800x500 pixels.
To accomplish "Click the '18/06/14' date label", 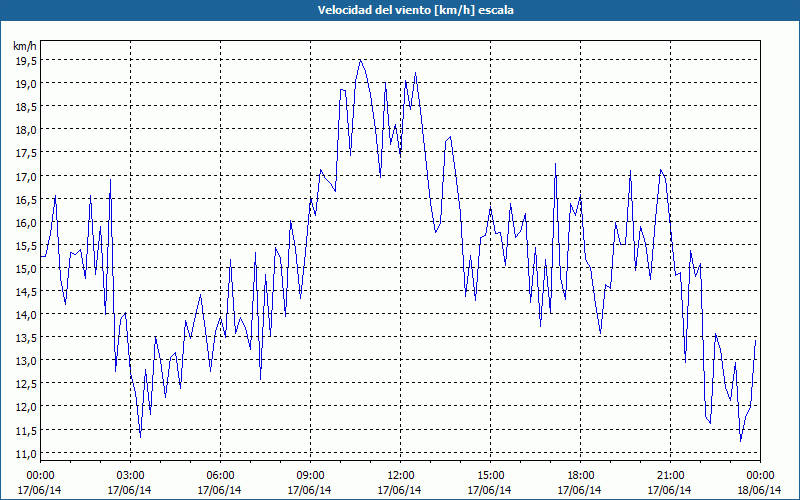I will pyautogui.click(x=760, y=490).
